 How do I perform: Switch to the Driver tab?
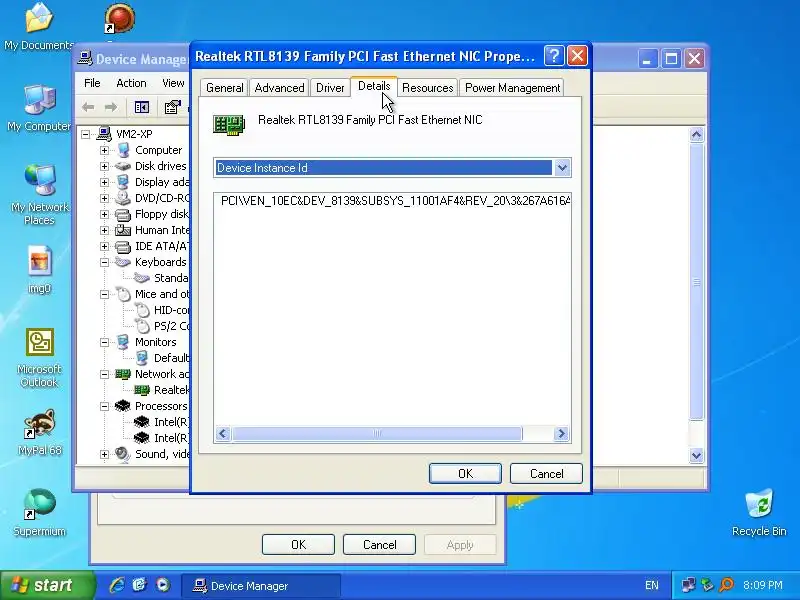click(x=330, y=88)
